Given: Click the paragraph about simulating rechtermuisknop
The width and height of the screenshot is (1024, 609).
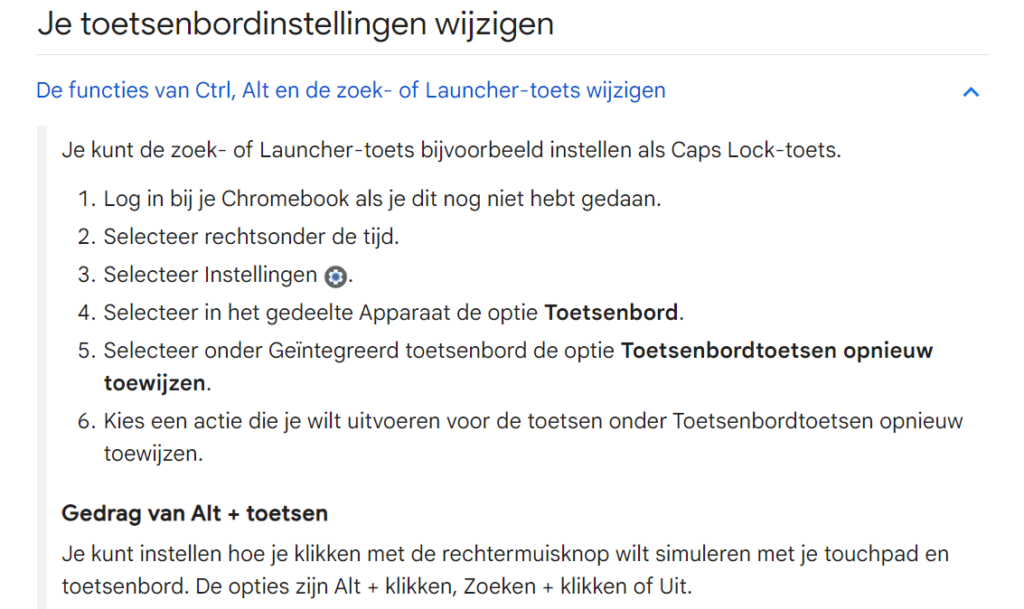Looking at the screenshot, I should pyautogui.click(x=505, y=554).
